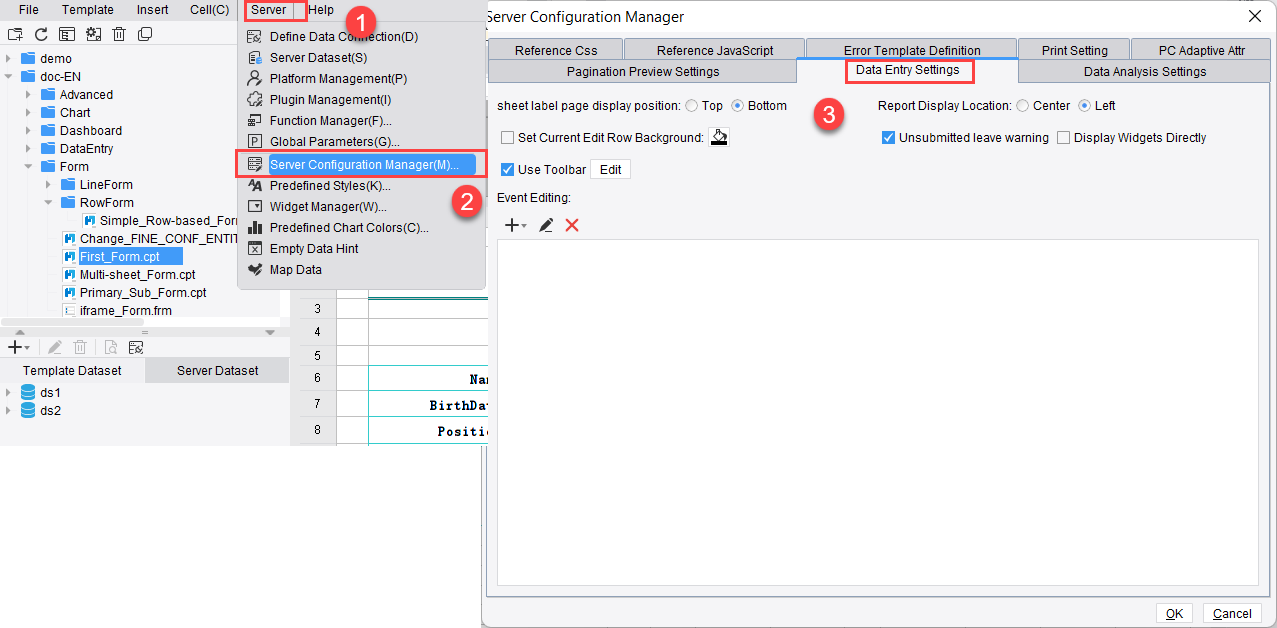Click the delete dataset trash icon
This screenshot has height=628, width=1277.
click(80, 347)
